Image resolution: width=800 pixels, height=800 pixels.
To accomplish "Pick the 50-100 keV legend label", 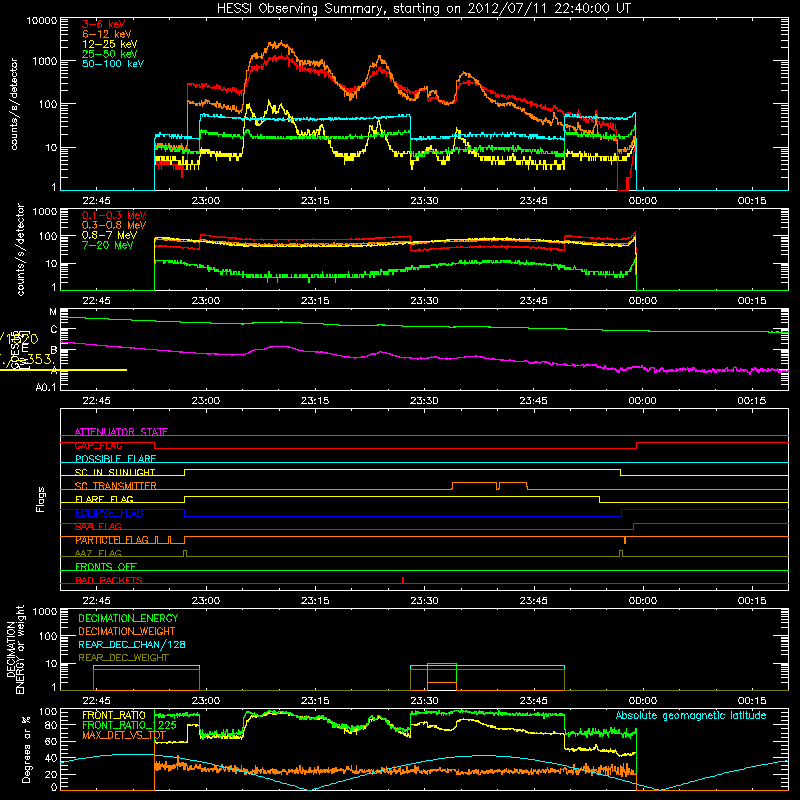I will (x=113, y=64).
